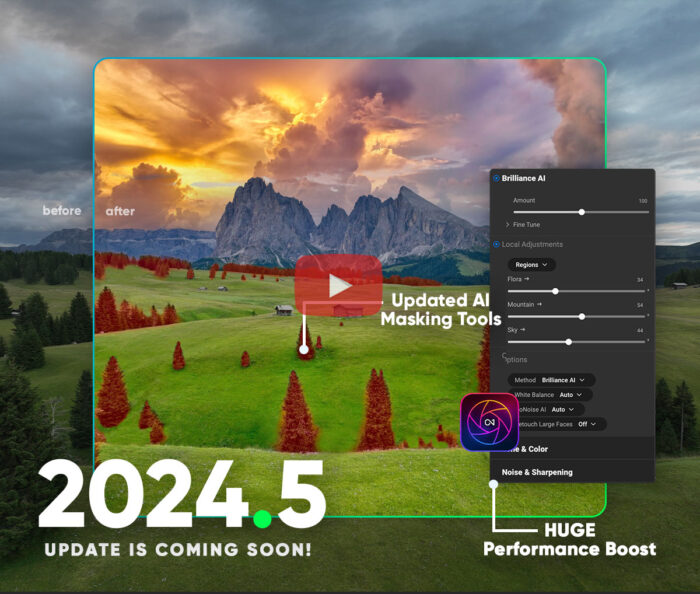Open the Noise & Sharpening tab
The width and height of the screenshot is (700, 594).
(x=537, y=472)
